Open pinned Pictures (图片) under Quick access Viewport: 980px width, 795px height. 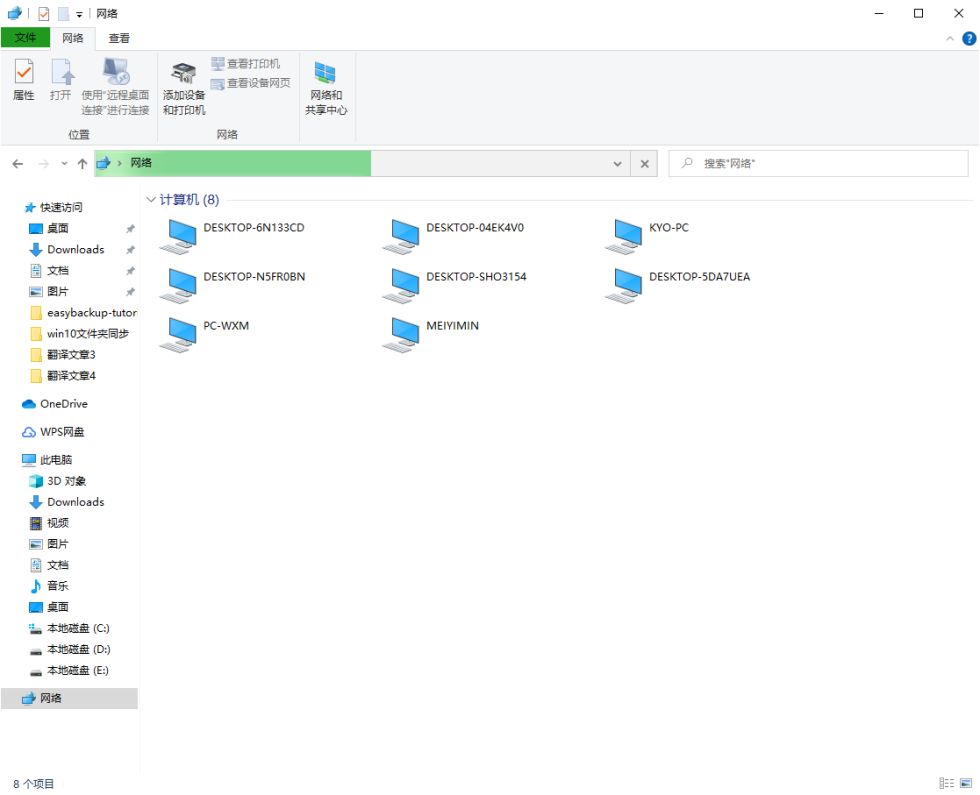point(49,292)
